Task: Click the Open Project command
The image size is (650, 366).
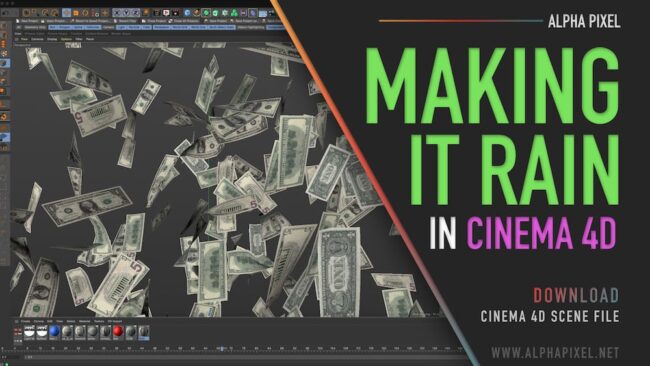Action: pos(53,21)
